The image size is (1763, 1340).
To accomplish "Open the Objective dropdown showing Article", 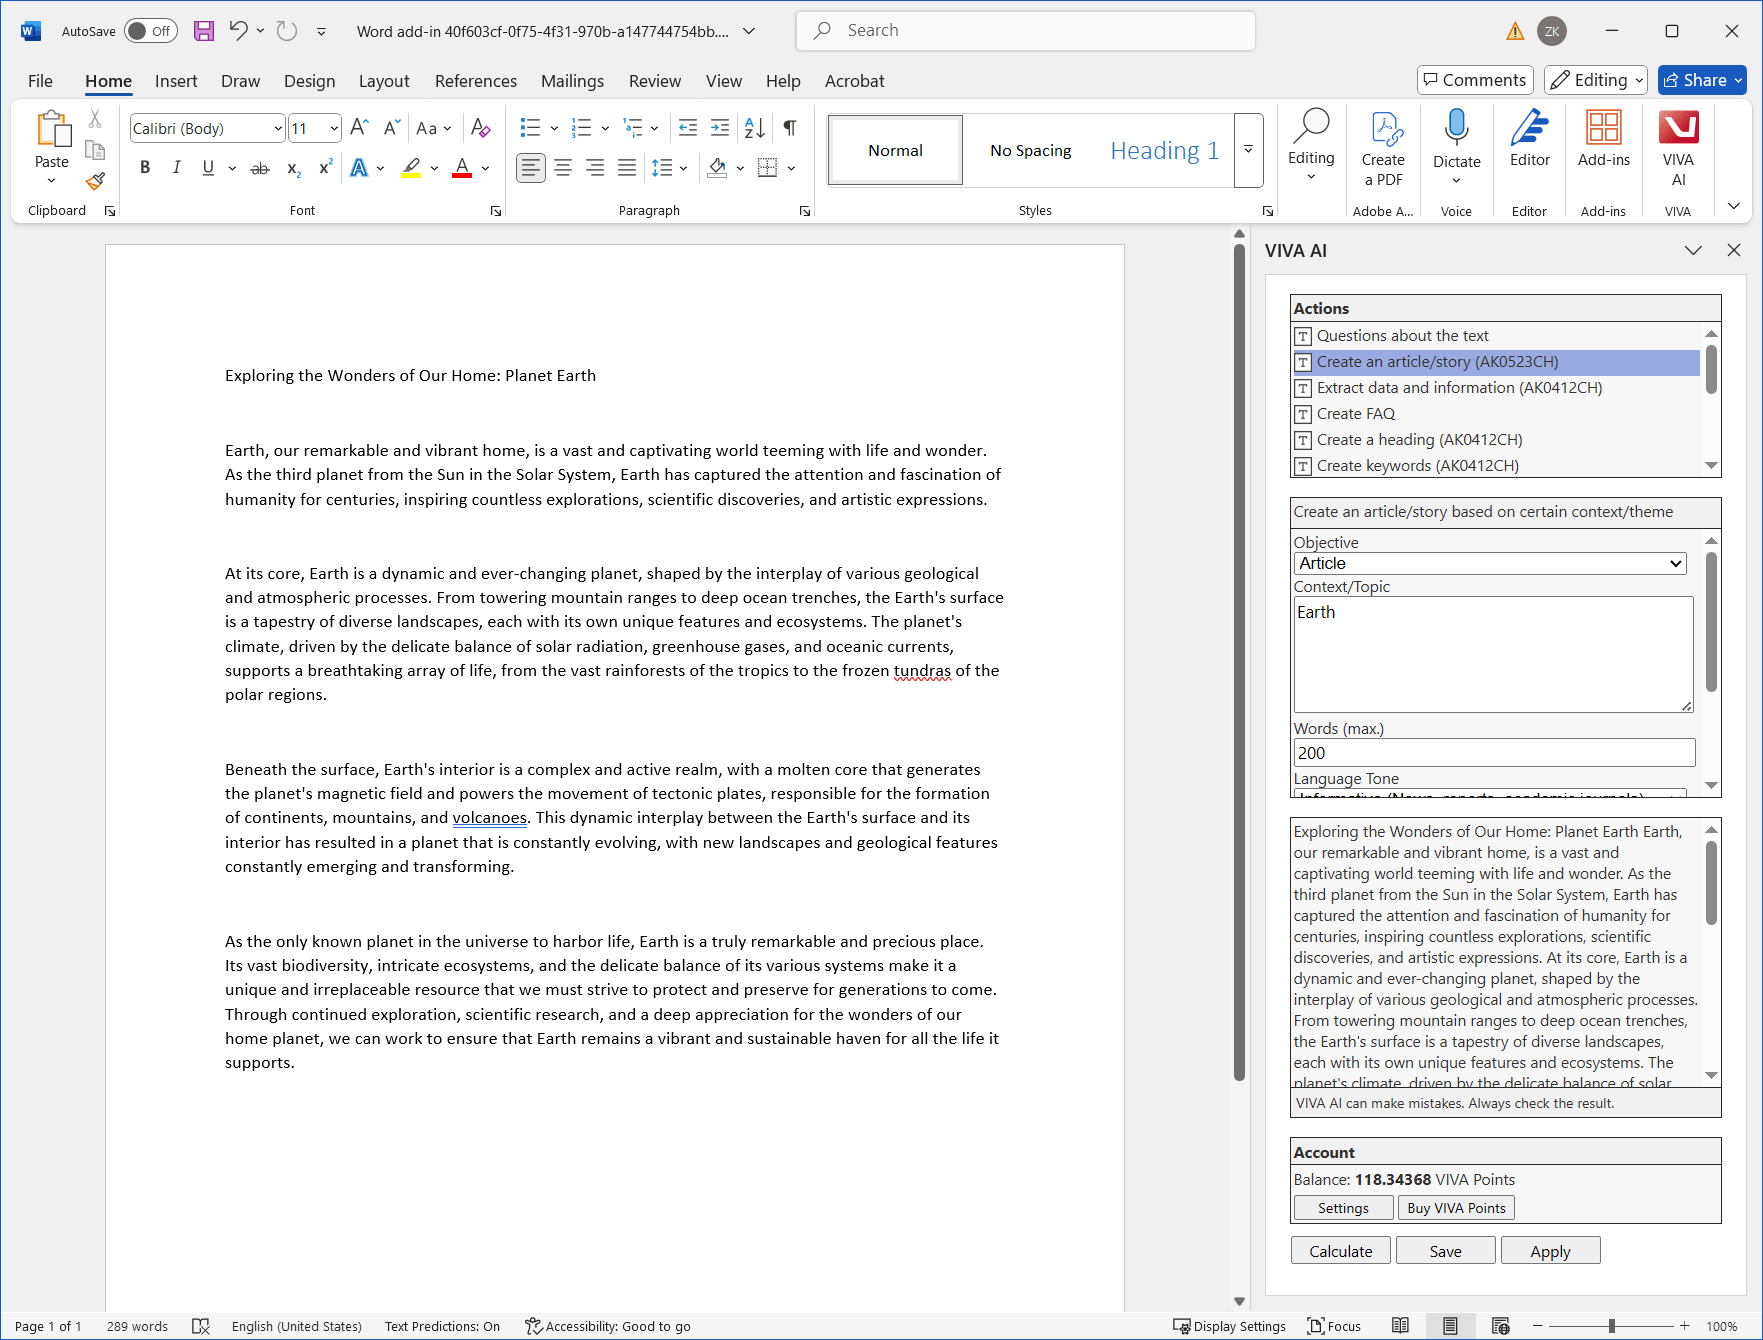I will click(x=1489, y=564).
